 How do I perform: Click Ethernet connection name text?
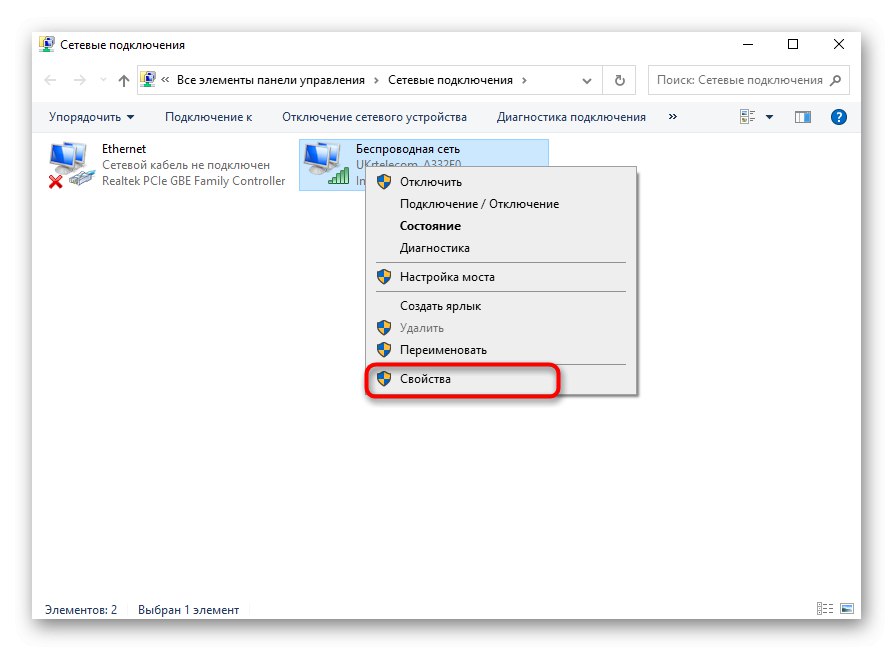point(124,149)
